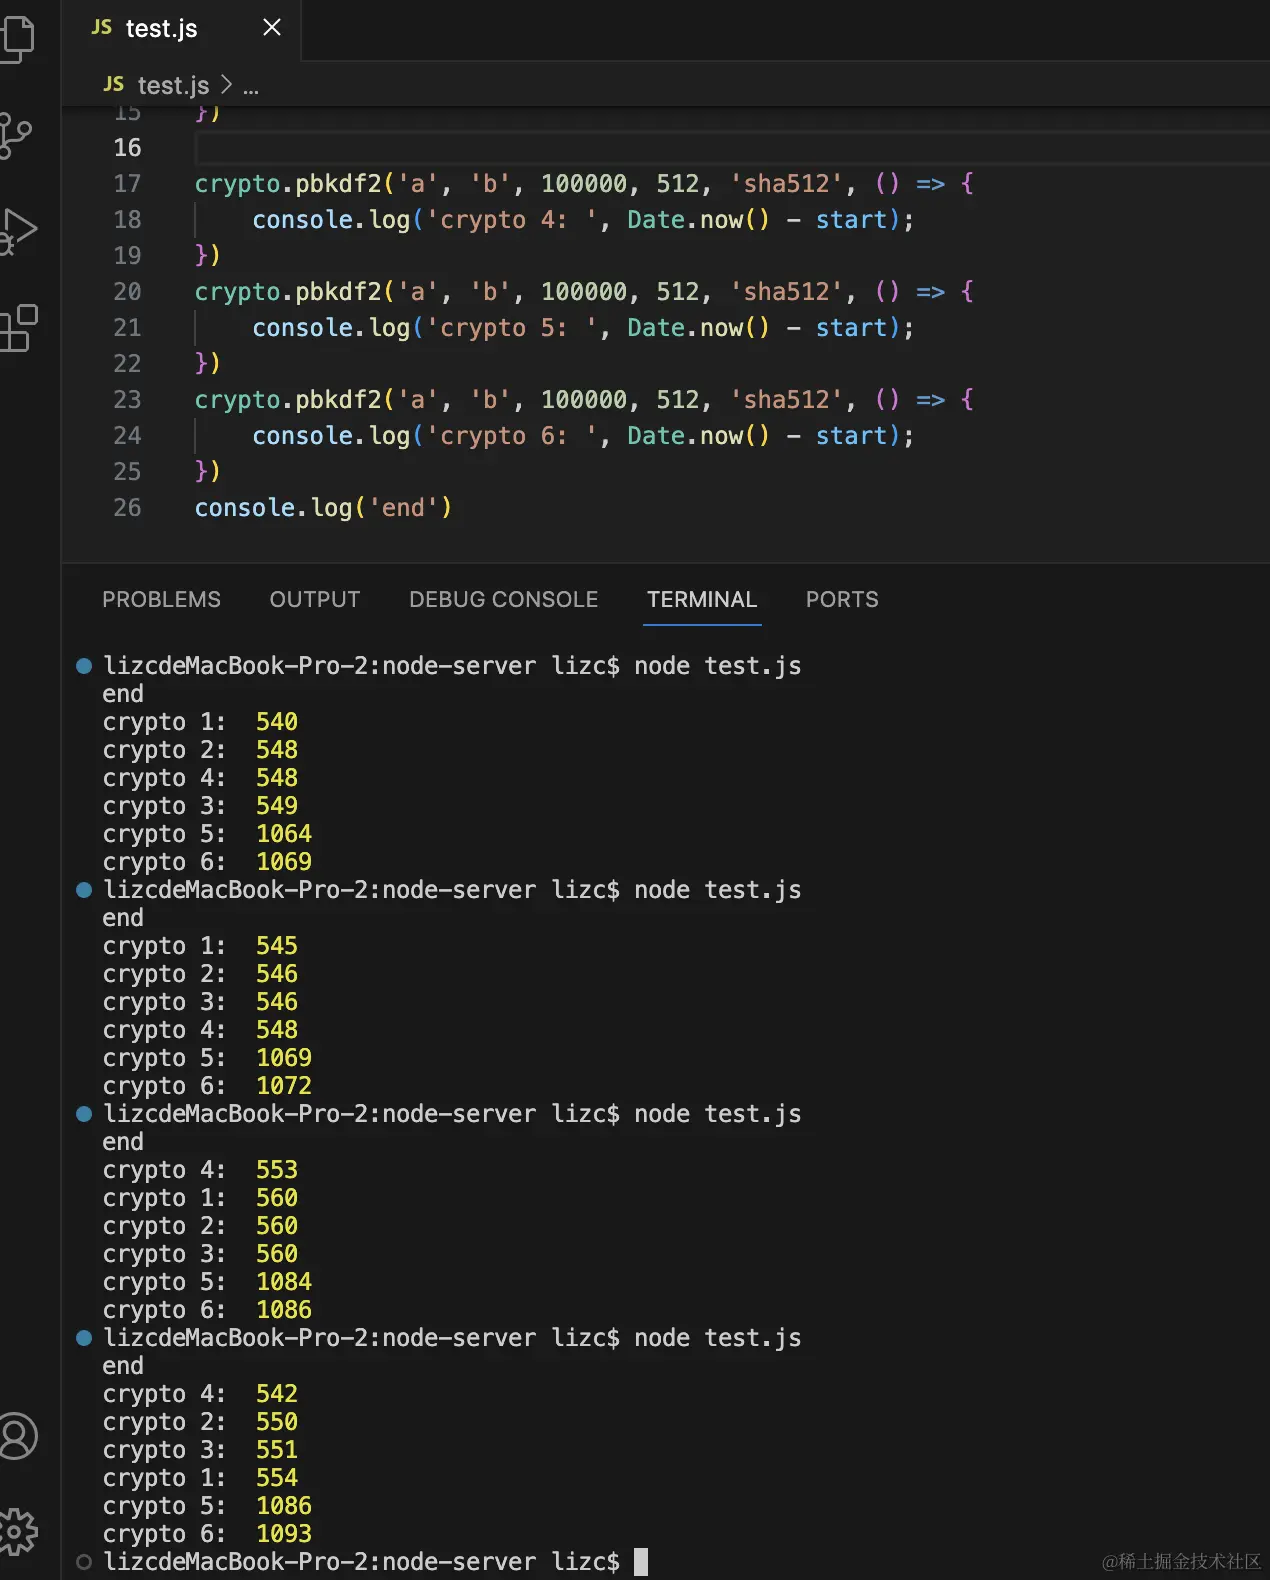Click the hollow decoration circle at current prompt
1270x1580 pixels.
(x=84, y=1562)
